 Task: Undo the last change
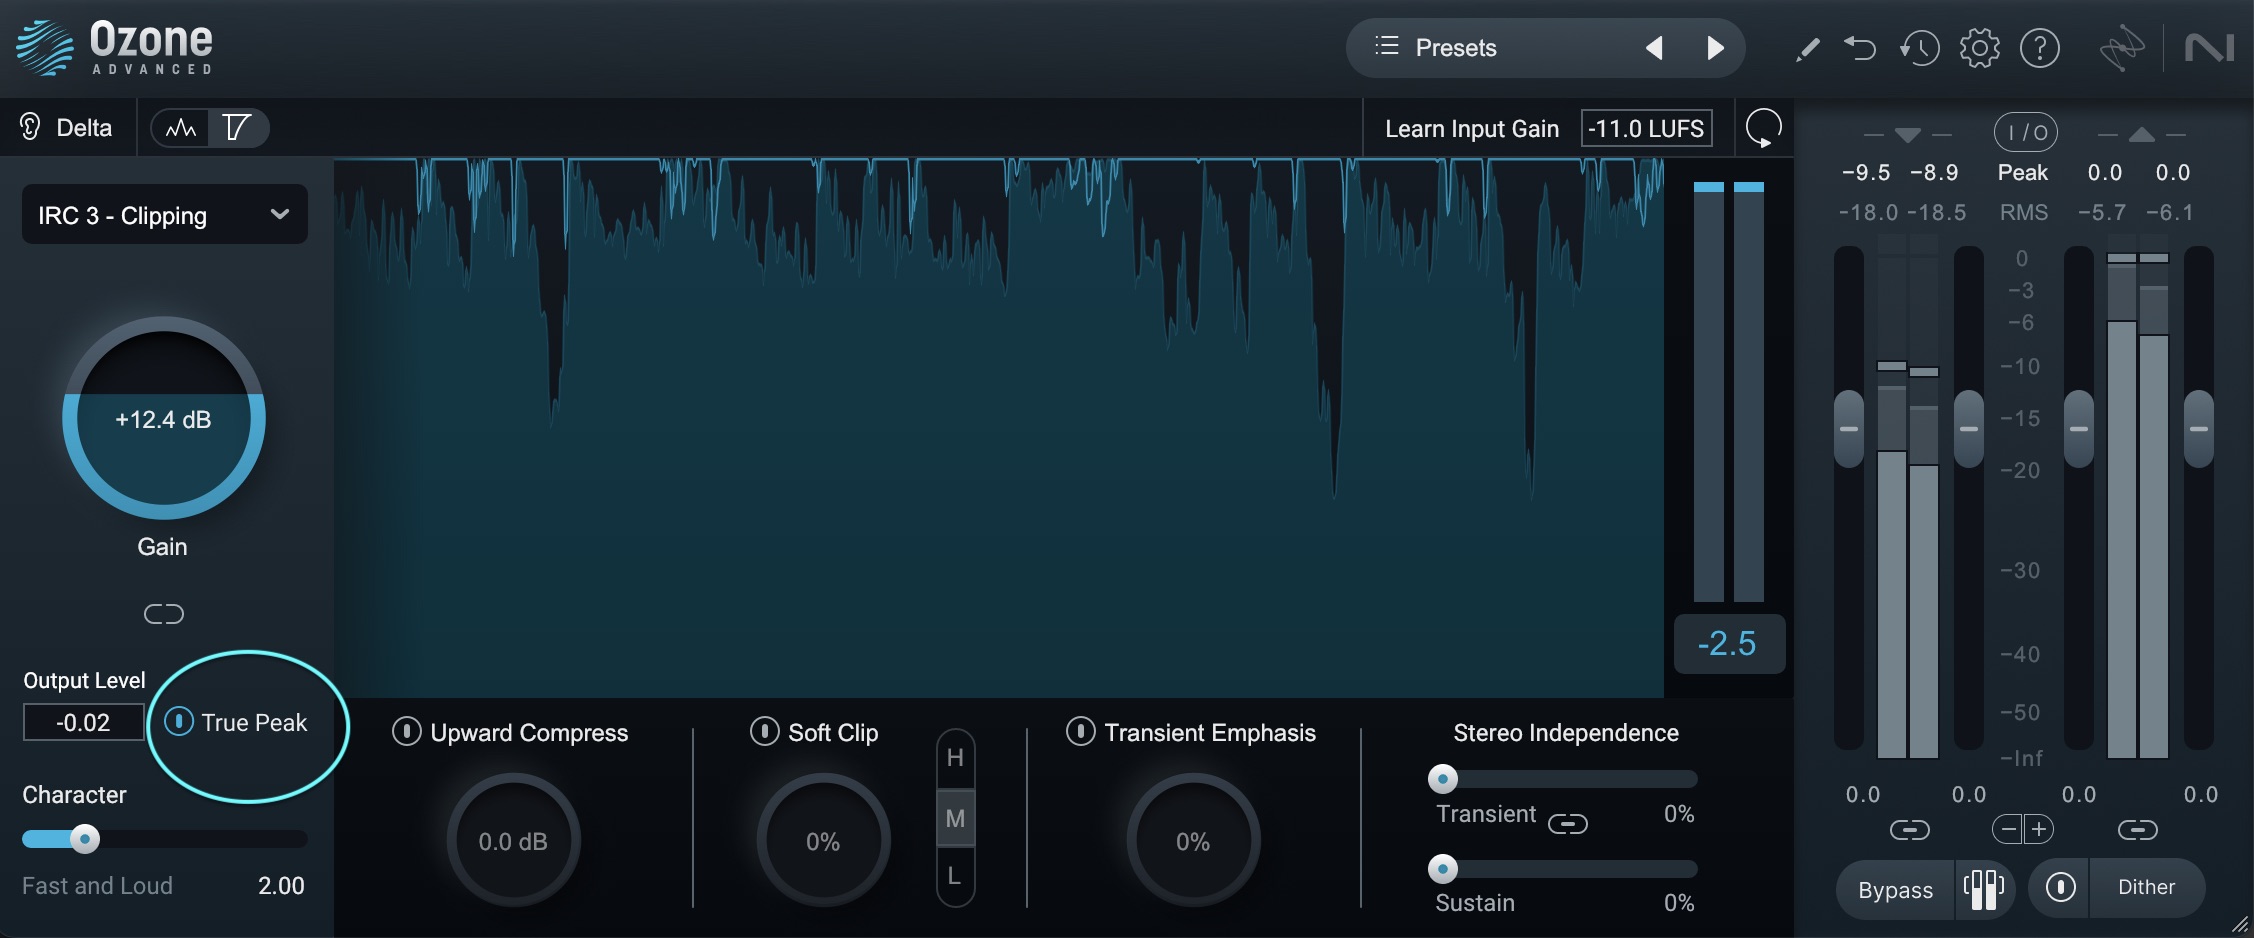coord(1860,48)
